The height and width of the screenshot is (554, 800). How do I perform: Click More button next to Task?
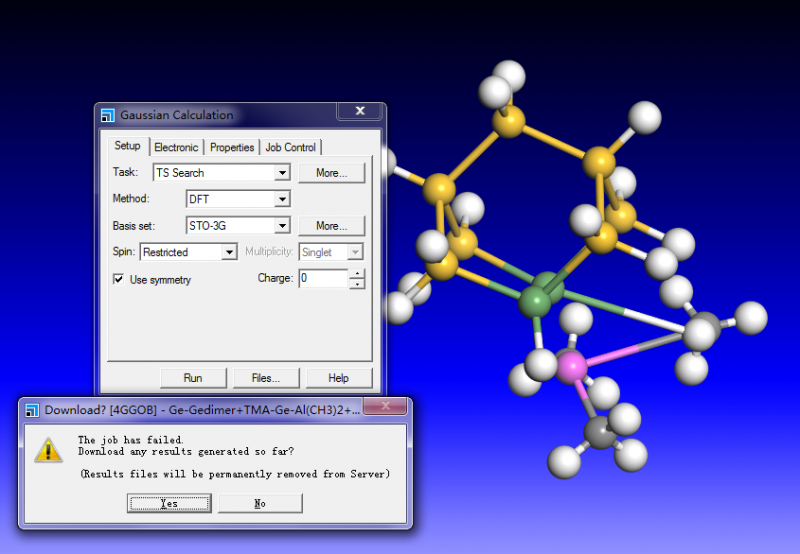coord(332,173)
